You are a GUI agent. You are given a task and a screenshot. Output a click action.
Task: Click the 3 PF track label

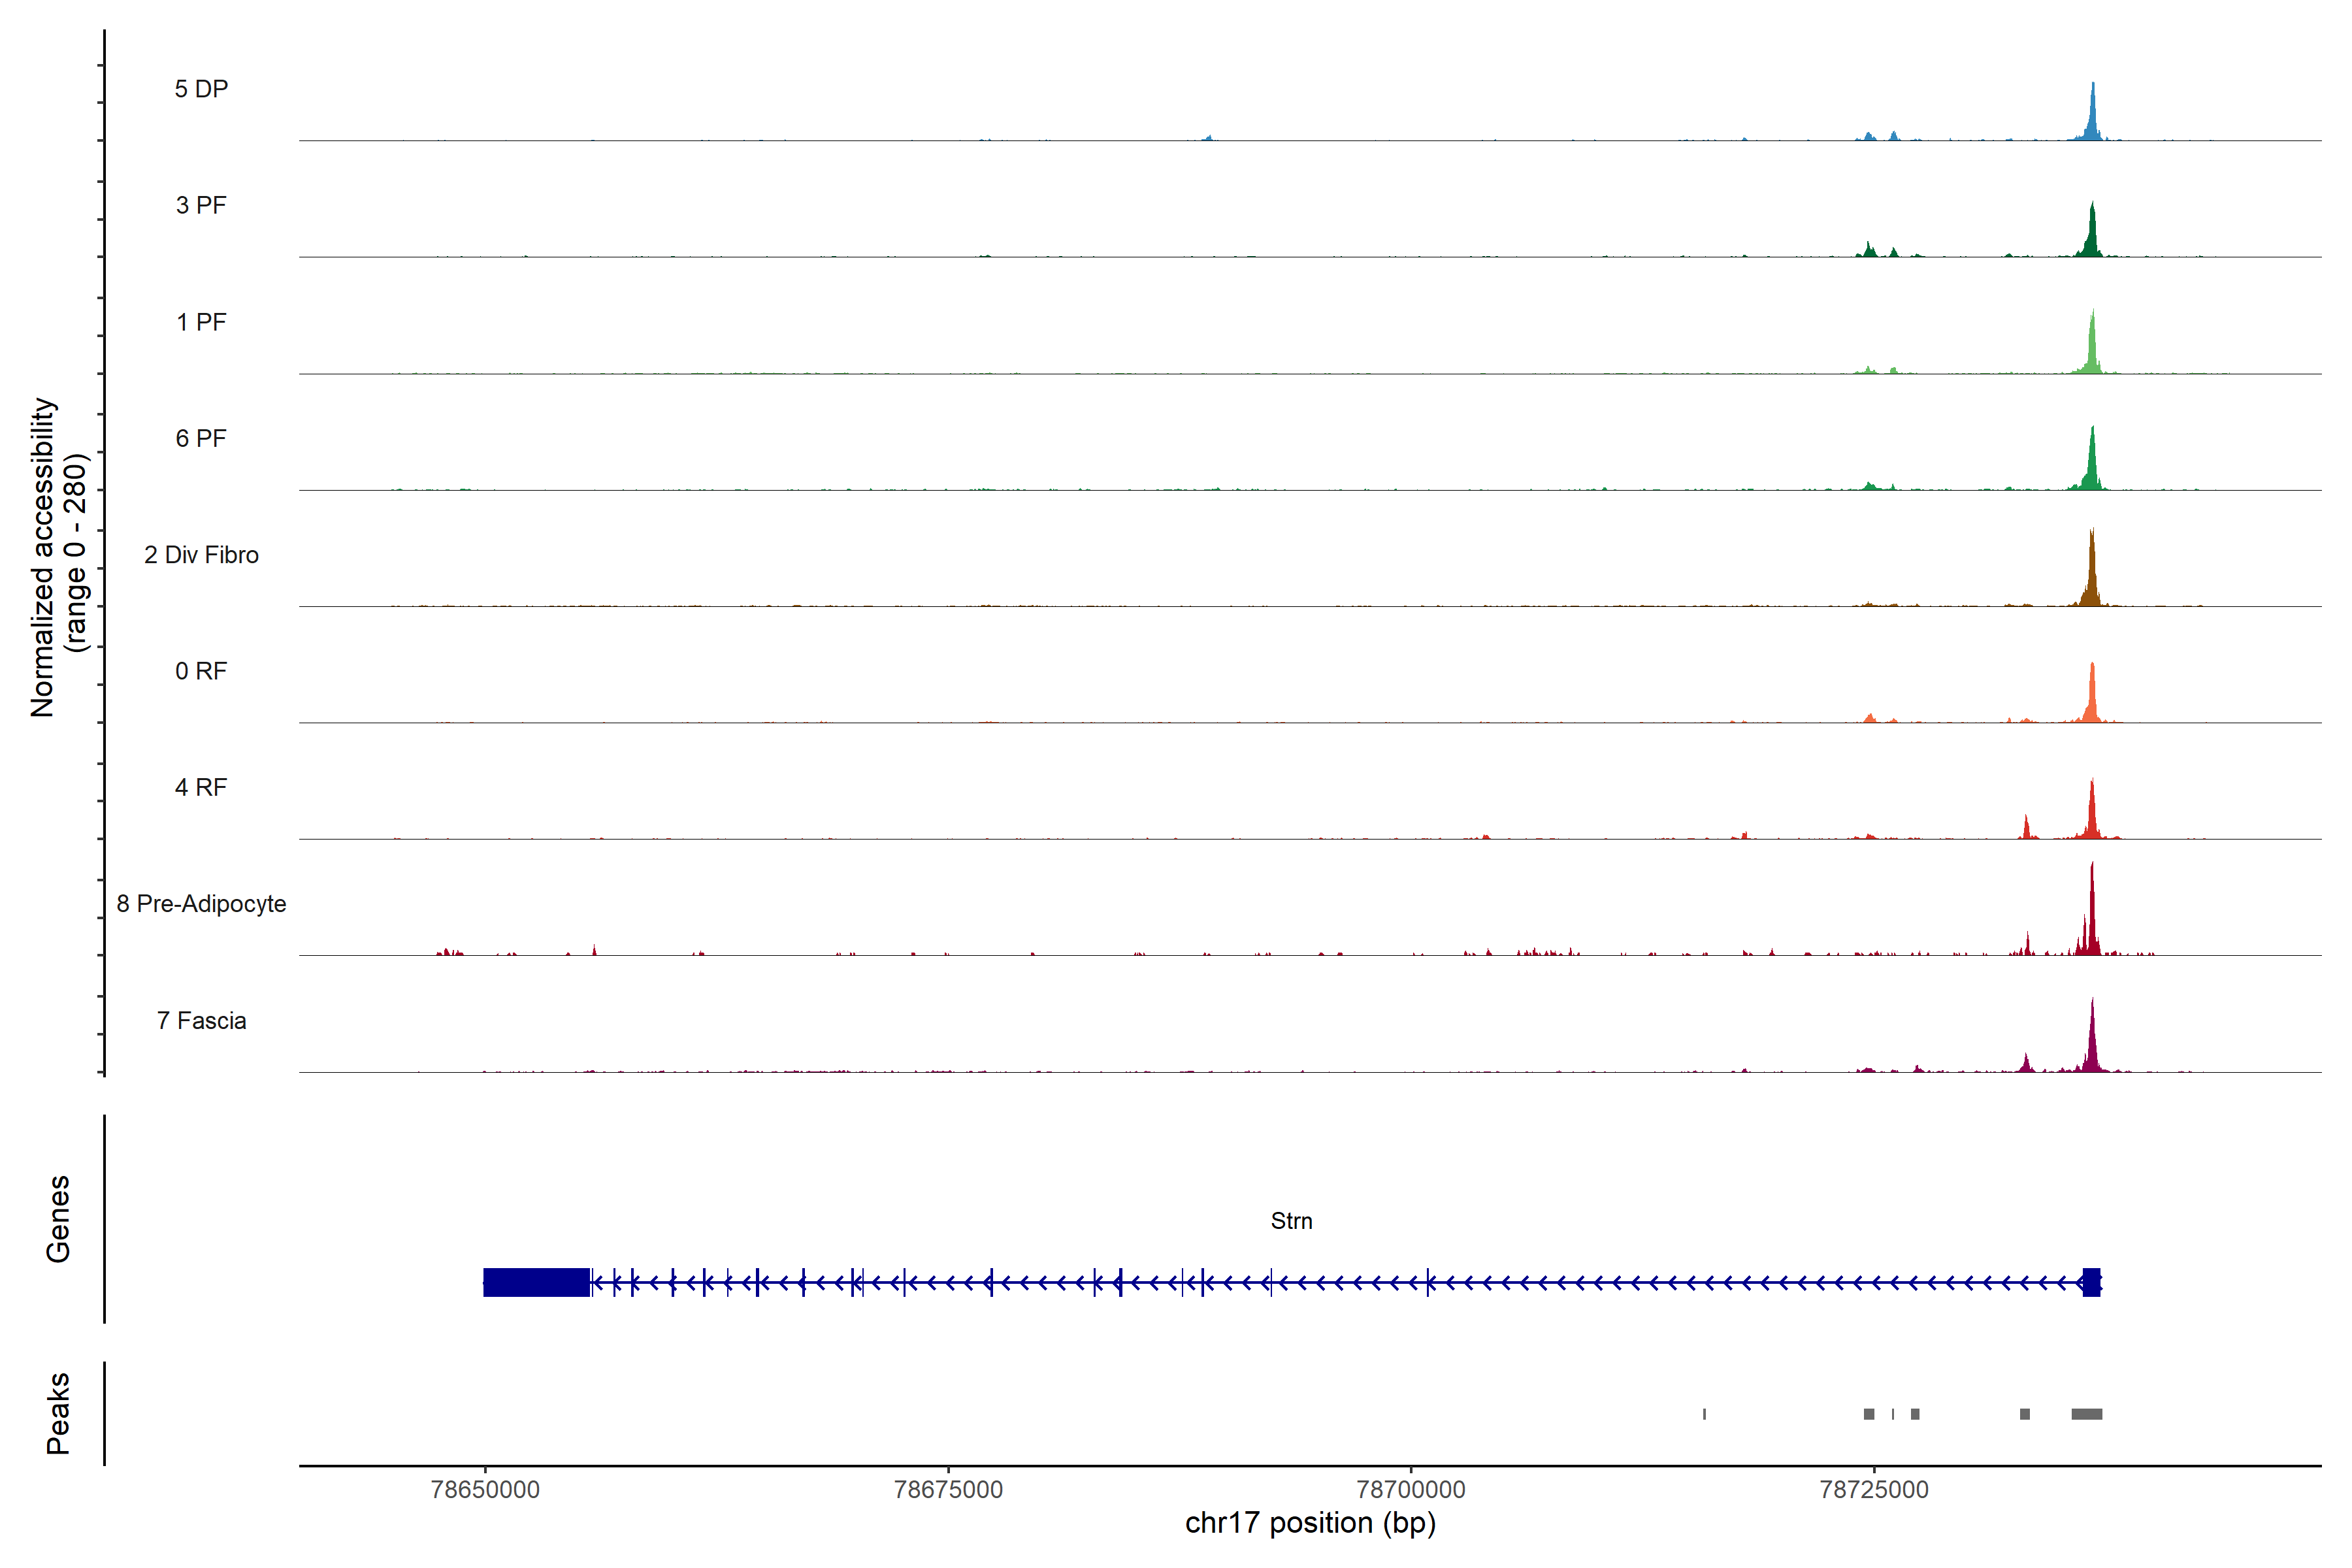(x=201, y=205)
